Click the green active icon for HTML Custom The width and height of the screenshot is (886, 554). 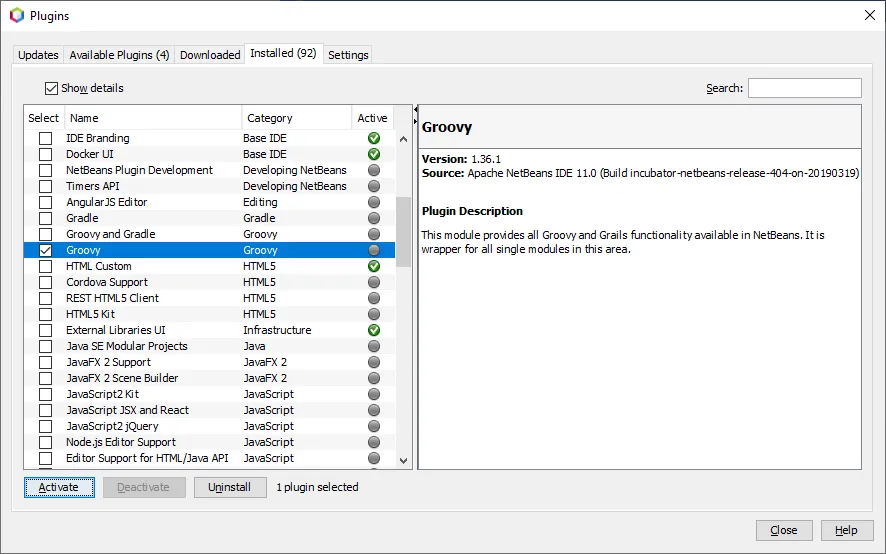coord(373,266)
